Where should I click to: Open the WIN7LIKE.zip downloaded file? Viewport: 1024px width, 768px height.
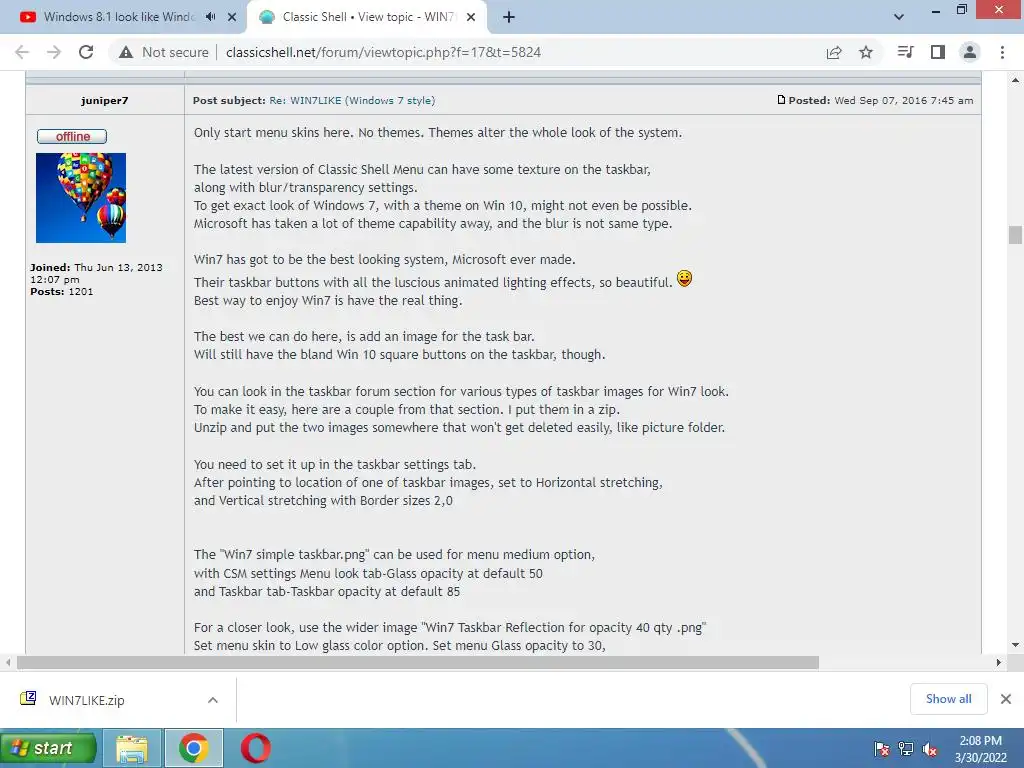tap(86, 700)
